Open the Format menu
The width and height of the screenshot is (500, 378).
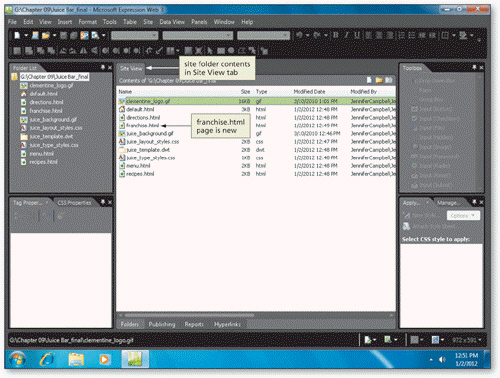tap(88, 22)
